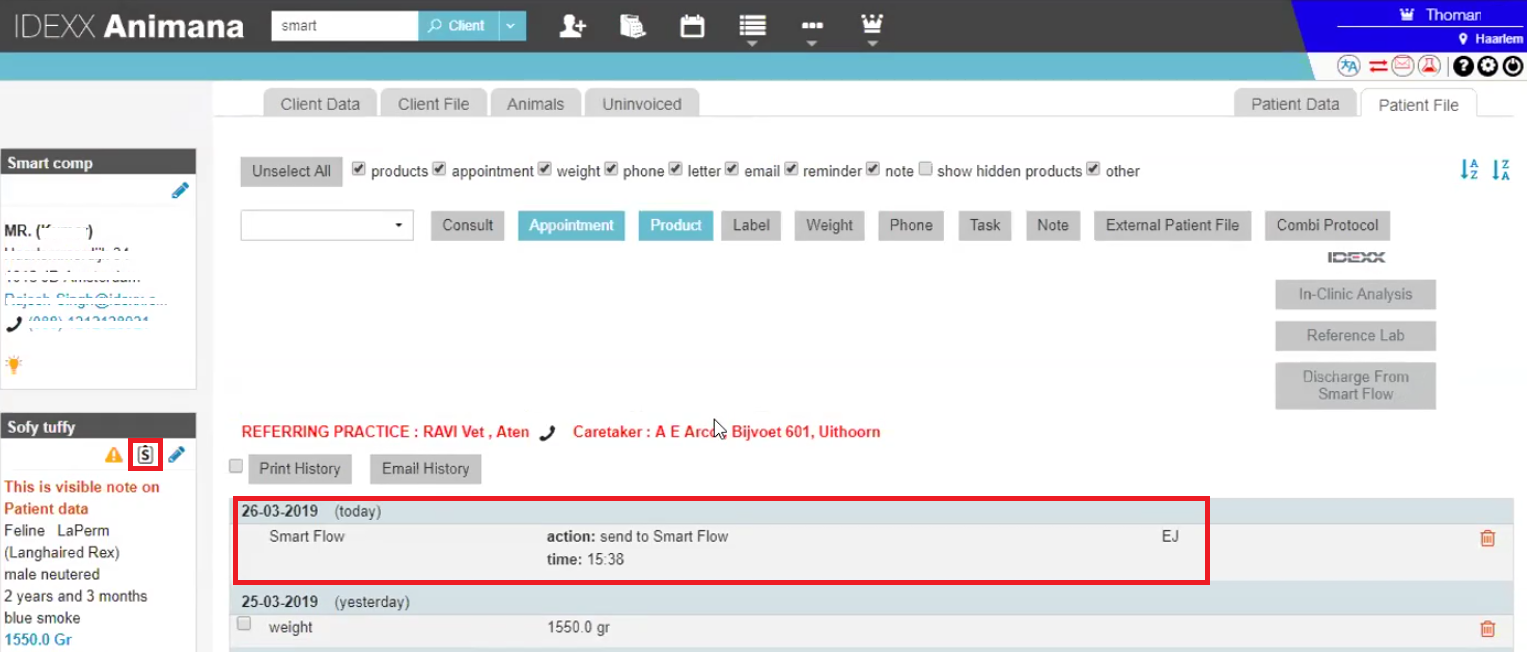Click the search field containing smart
Viewport: 1527px width, 652px height.
click(344, 26)
